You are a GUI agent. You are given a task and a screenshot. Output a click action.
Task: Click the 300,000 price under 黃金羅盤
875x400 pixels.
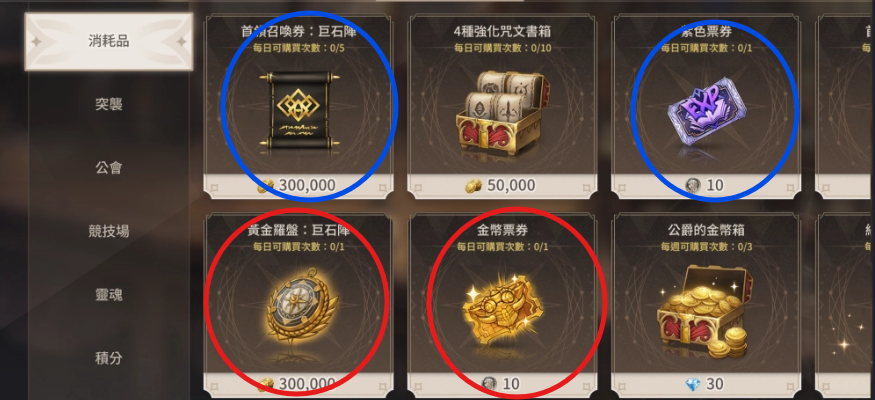point(298,384)
